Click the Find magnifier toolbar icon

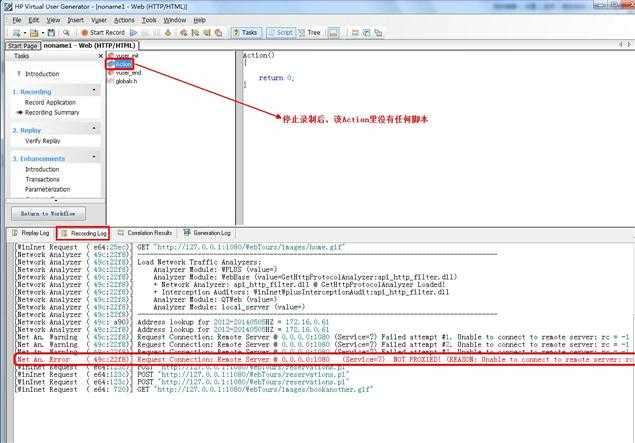click(x=66, y=33)
